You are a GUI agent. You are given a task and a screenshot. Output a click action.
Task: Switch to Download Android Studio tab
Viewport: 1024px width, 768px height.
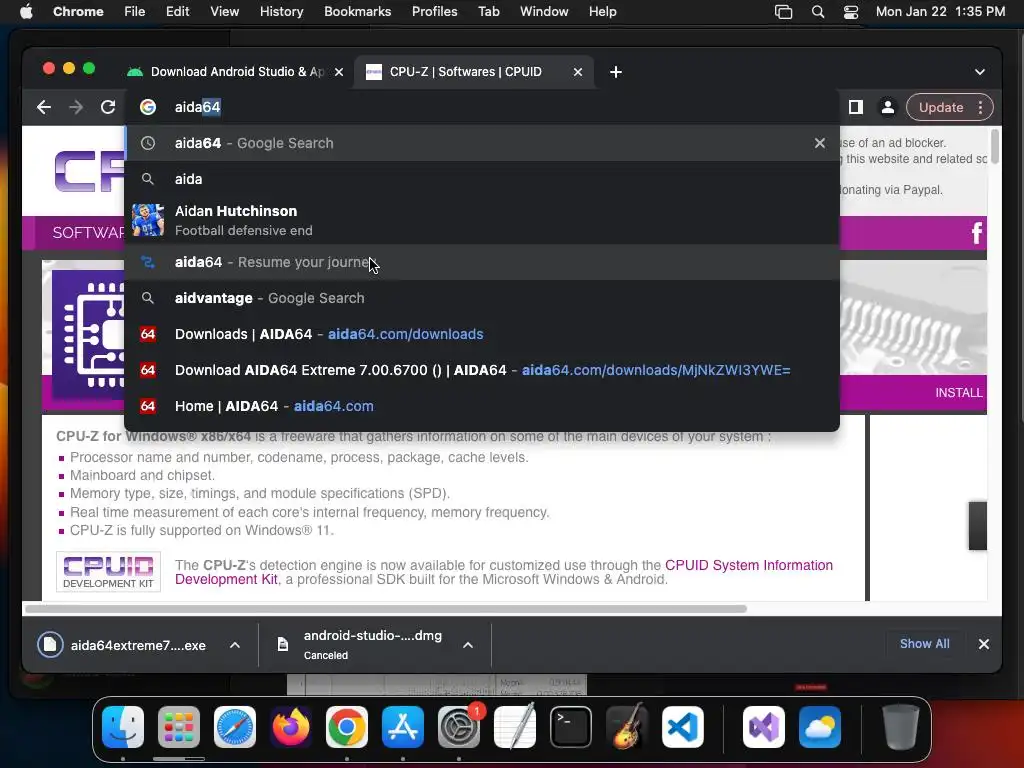(x=236, y=72)
